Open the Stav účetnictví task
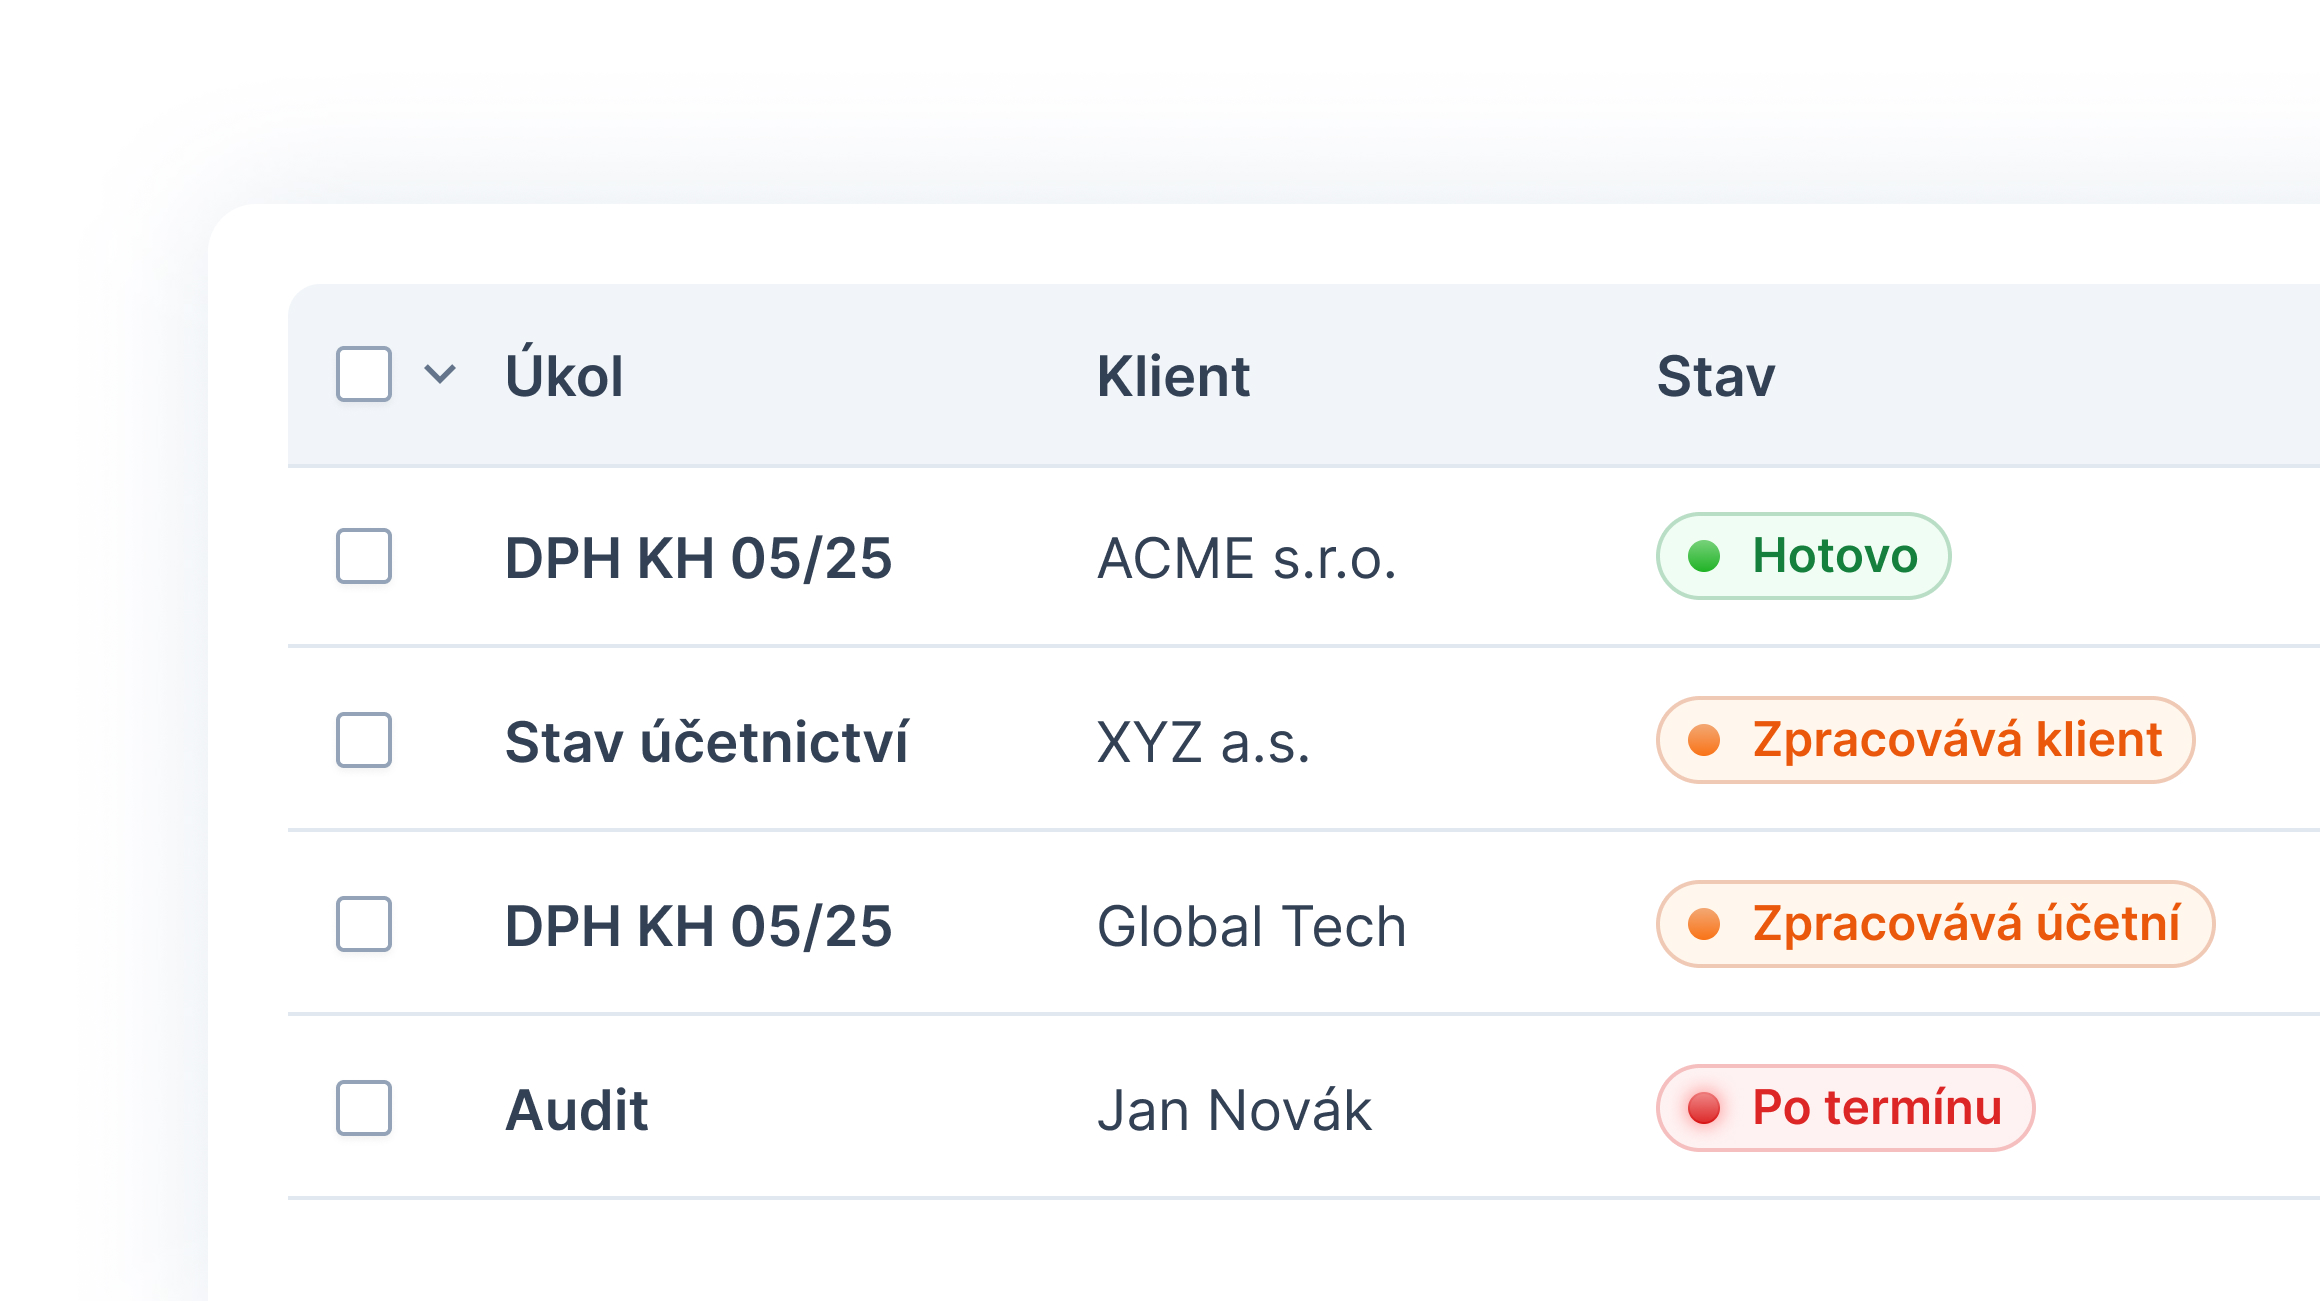 click(x=709, y=741)
